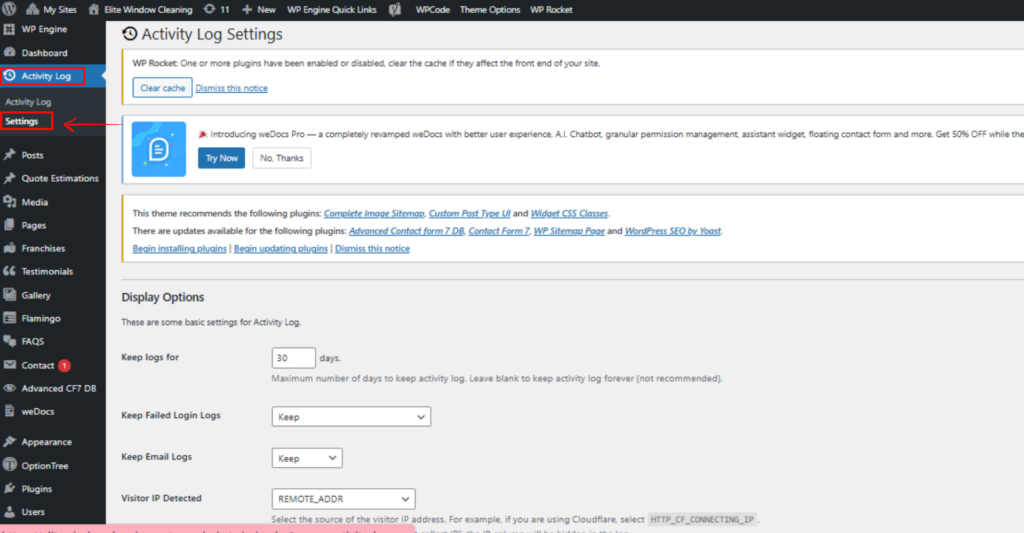Screen dimensions: 1024x533
Task: Click the No, Thanks button
Action: pos(281,158)
